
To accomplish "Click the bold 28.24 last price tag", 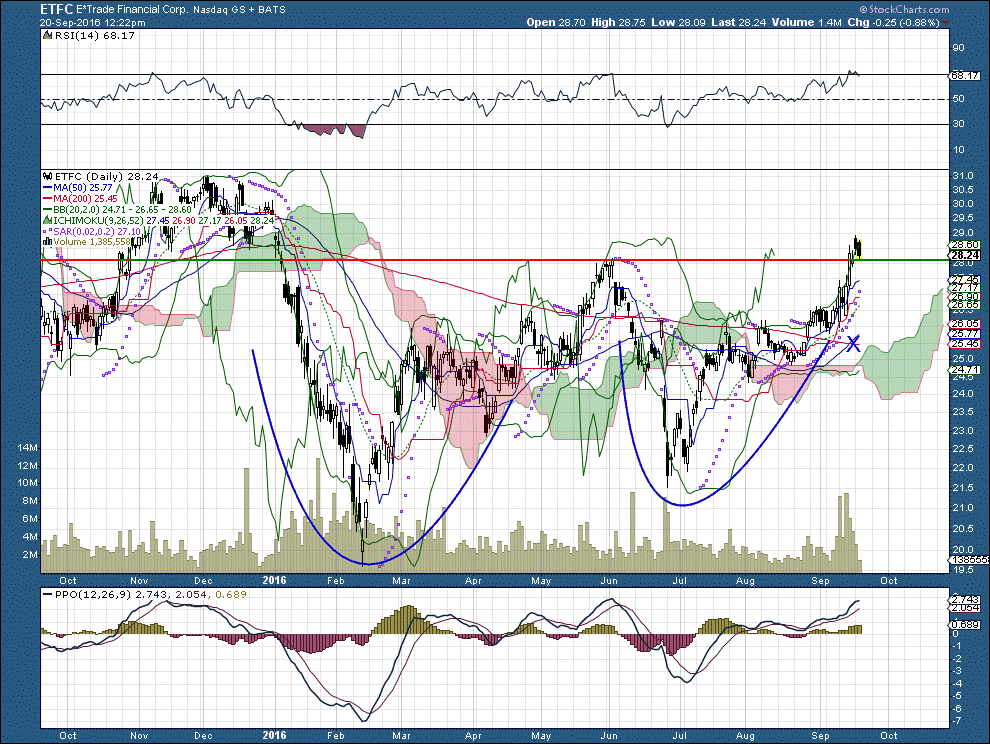I will (965, 255).
